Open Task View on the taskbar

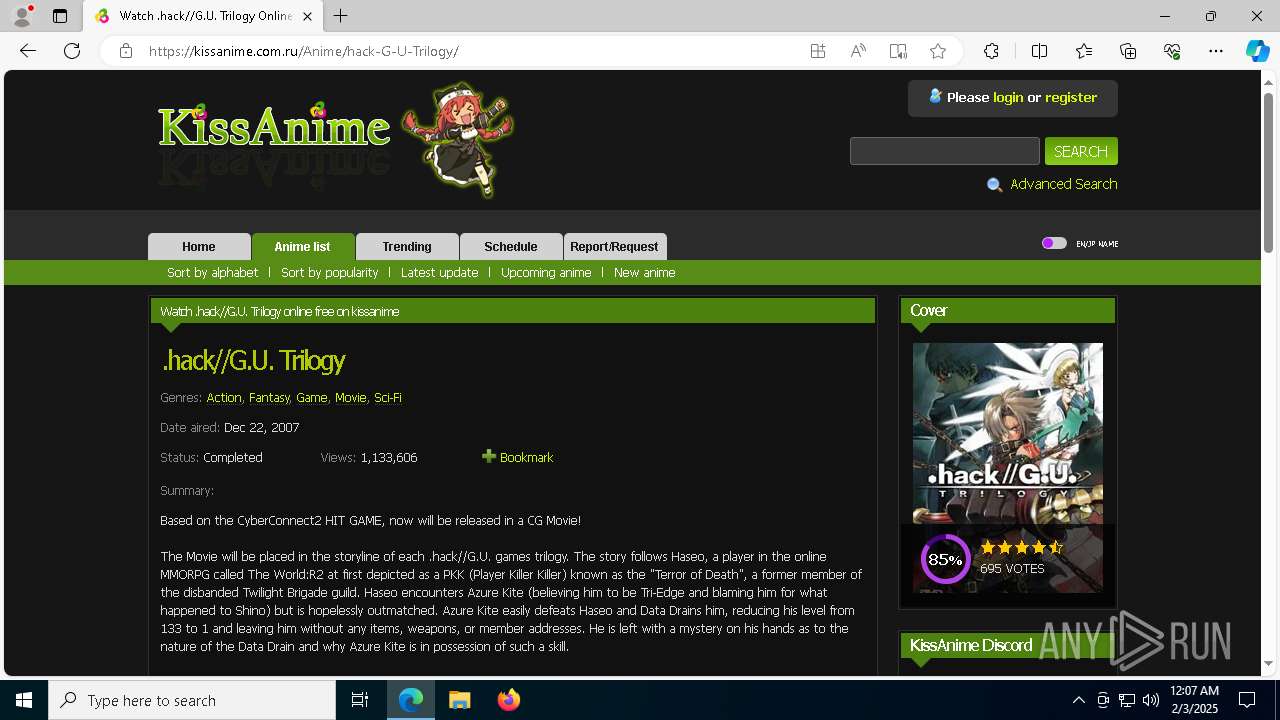(360, 700)
